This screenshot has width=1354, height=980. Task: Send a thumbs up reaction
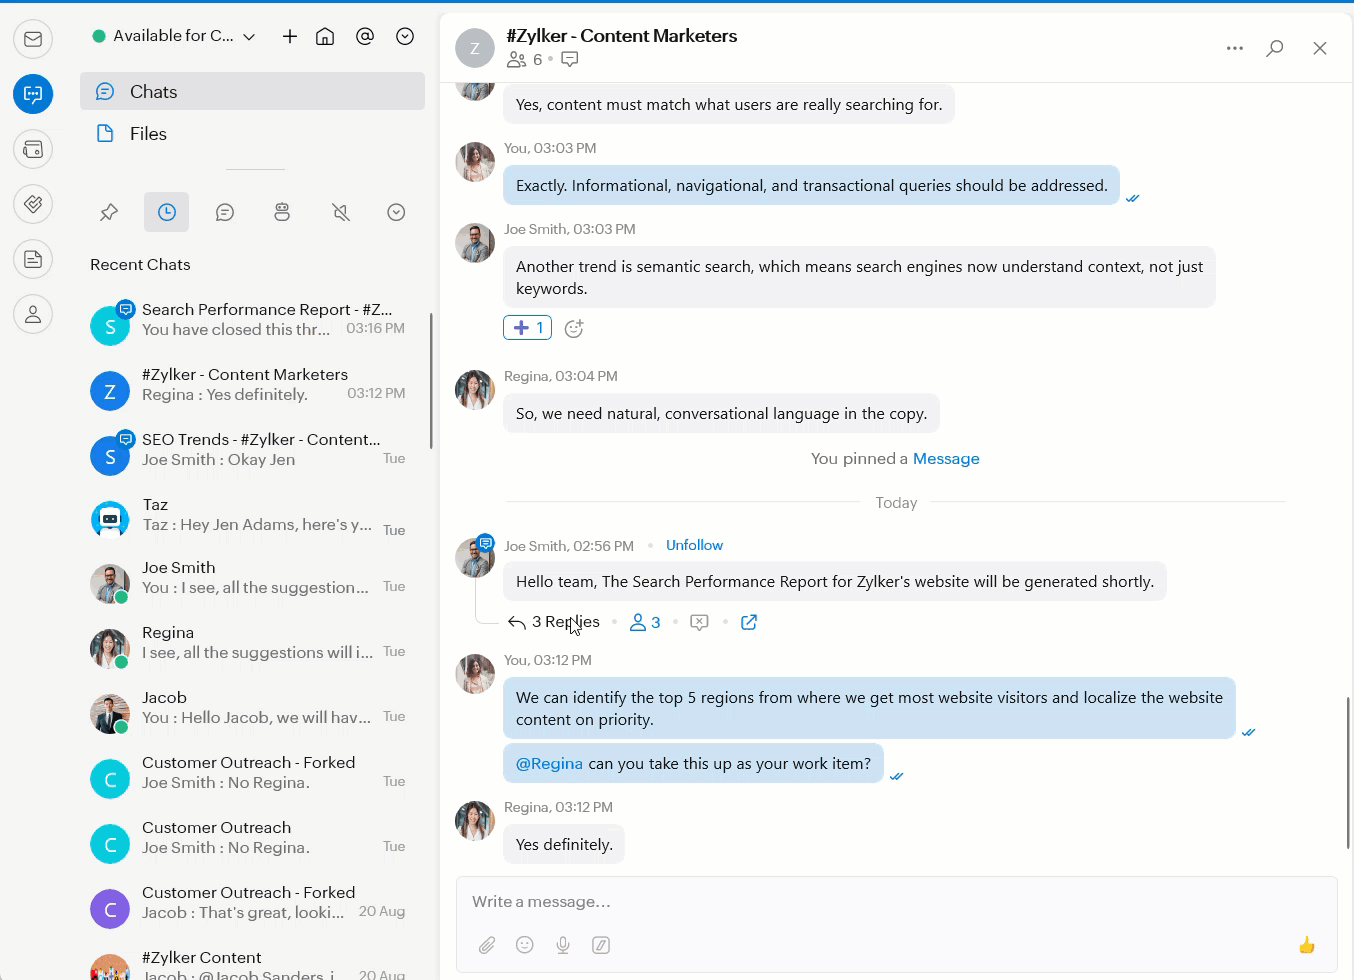pos(1307,945)
